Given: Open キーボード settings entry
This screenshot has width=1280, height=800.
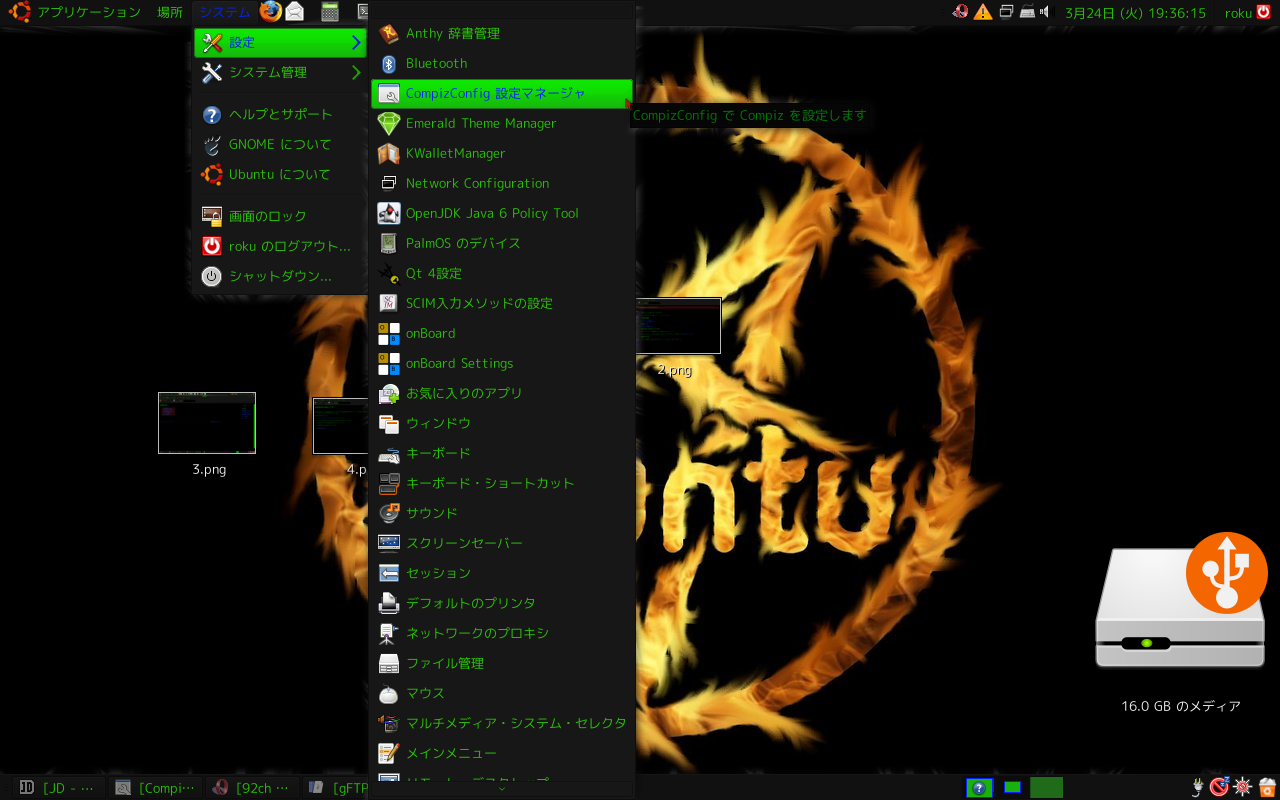Looking at the screenshot, I should tap(502, 454).
